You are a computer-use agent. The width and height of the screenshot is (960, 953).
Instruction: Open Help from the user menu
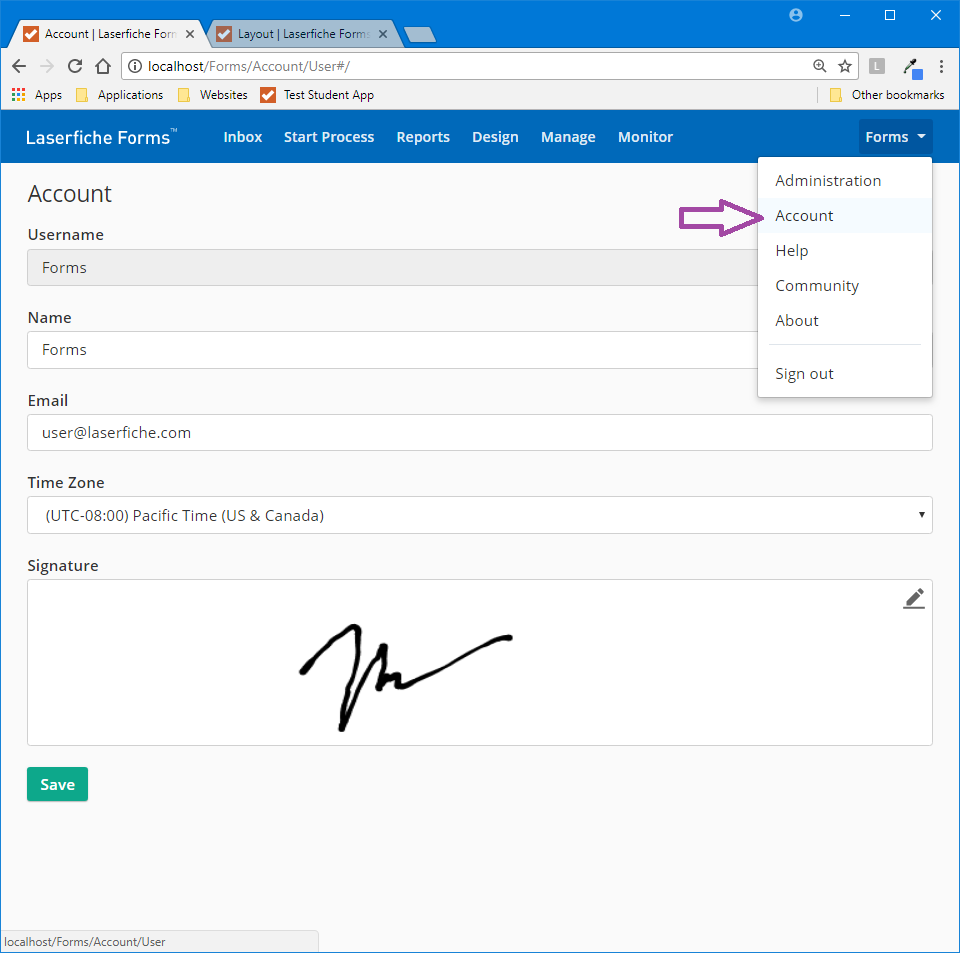845,250
